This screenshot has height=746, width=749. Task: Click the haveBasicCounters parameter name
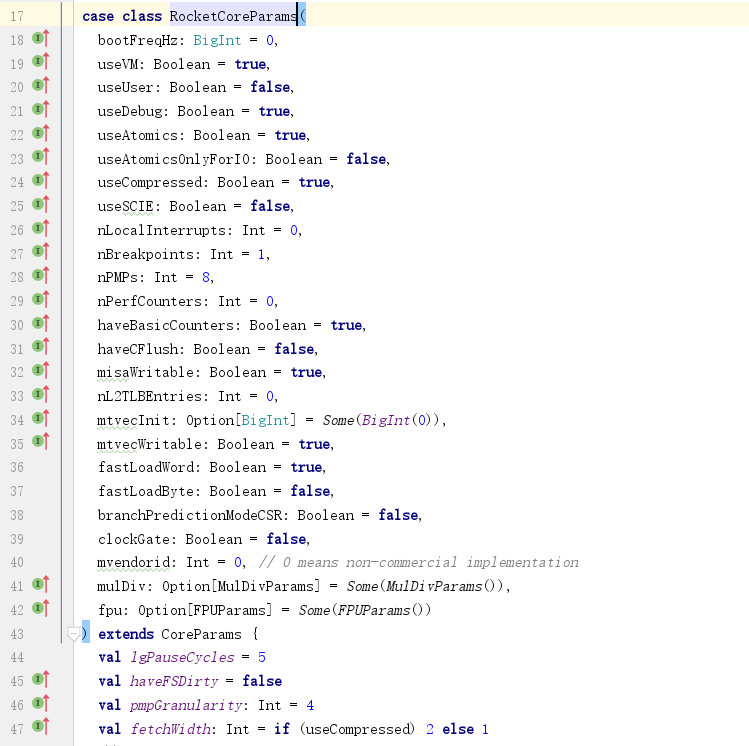pyautogui.click(x=165, y=325)
